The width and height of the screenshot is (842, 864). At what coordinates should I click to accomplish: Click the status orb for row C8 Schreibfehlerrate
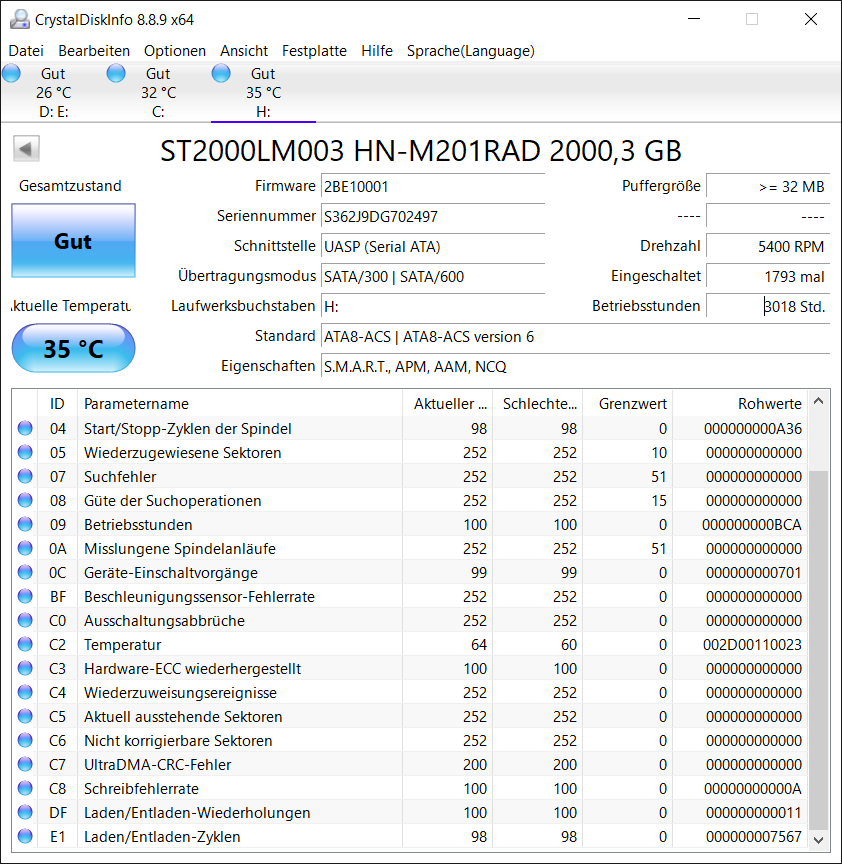point(25,789)
